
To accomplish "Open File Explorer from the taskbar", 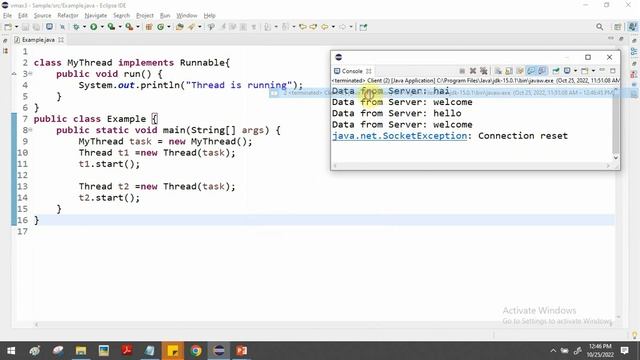I will coord(81,351).
